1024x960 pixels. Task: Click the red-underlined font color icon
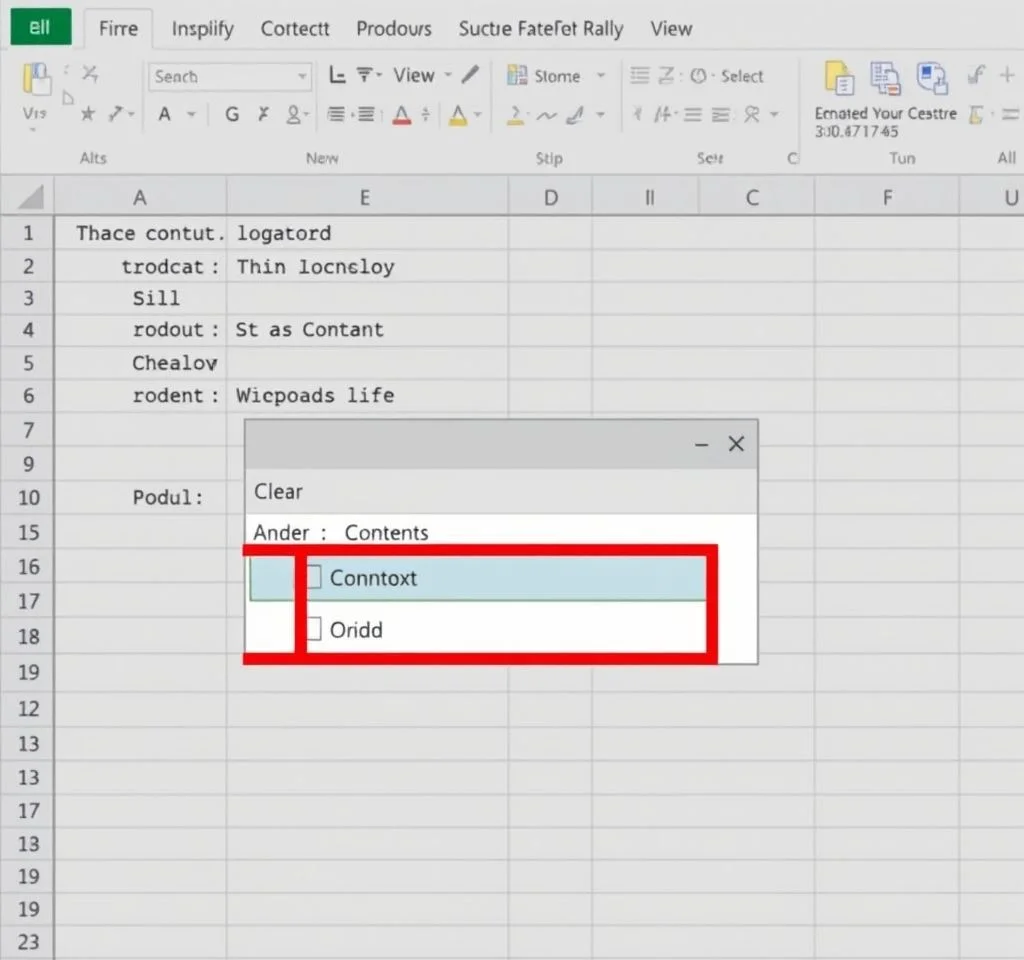[x=401, y=115]
